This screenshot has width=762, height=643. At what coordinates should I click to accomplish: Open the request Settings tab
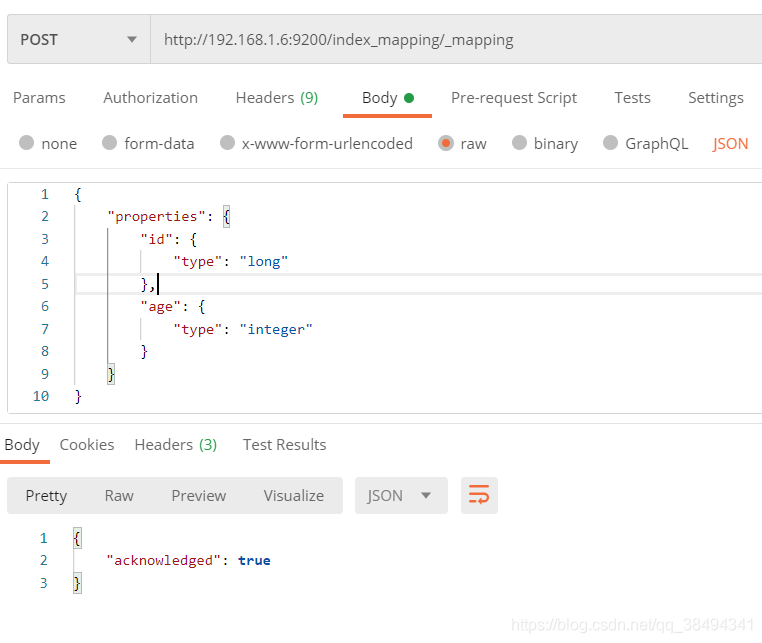[x=715, y=97]
